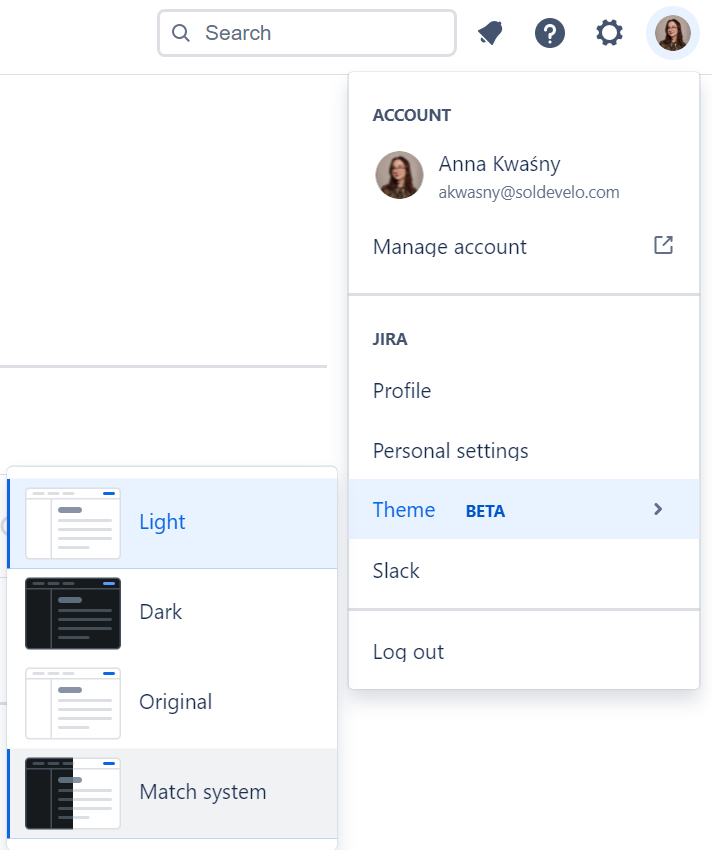The image size is (712, 850).
Task: Open the settings gear icon
Action: 609,33
